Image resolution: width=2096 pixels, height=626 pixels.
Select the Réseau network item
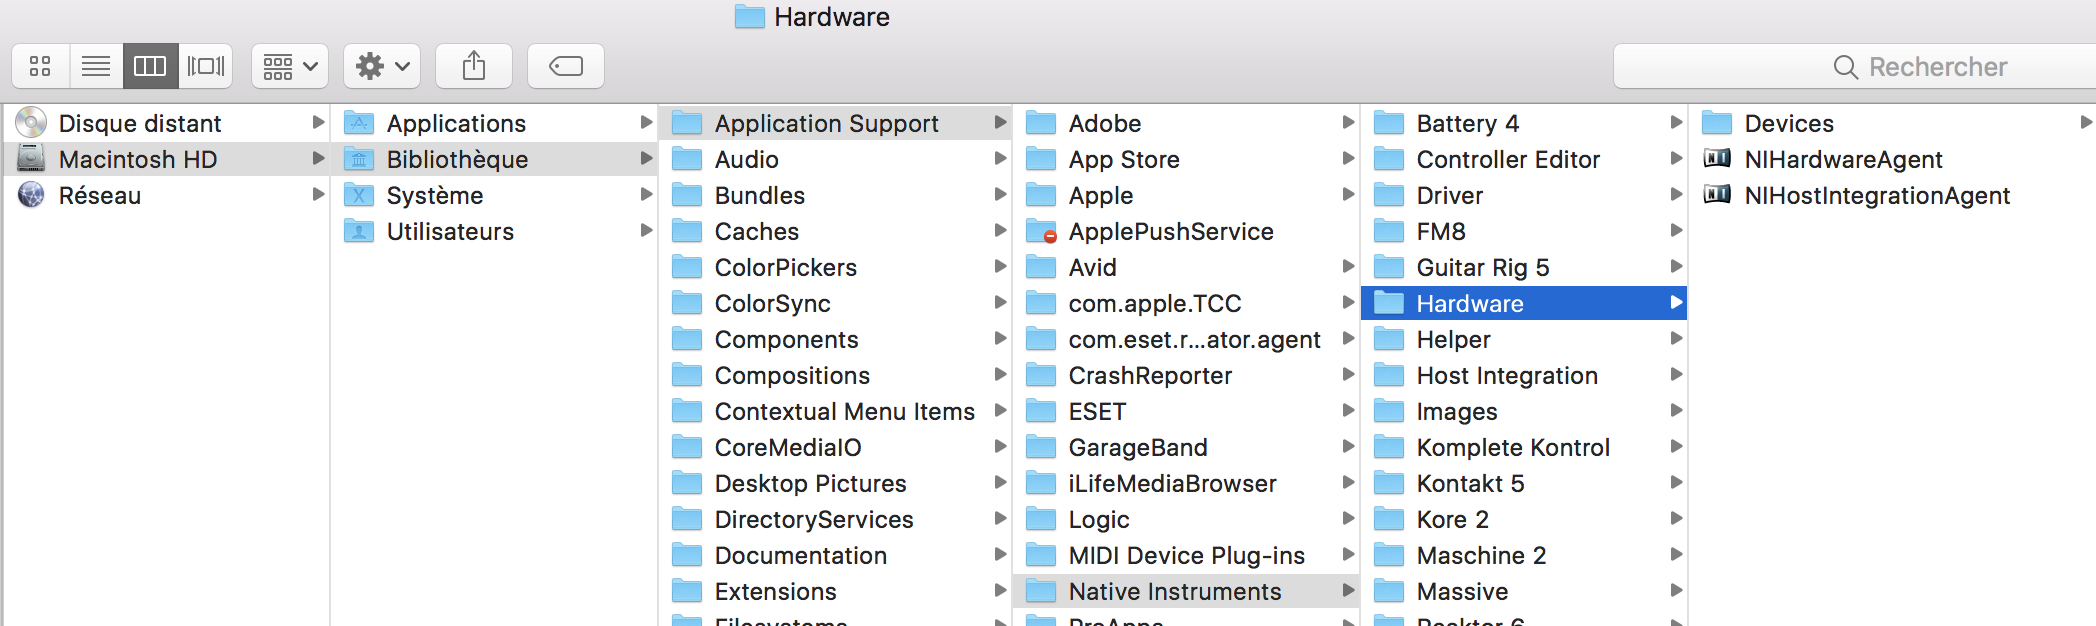(166, 195)
